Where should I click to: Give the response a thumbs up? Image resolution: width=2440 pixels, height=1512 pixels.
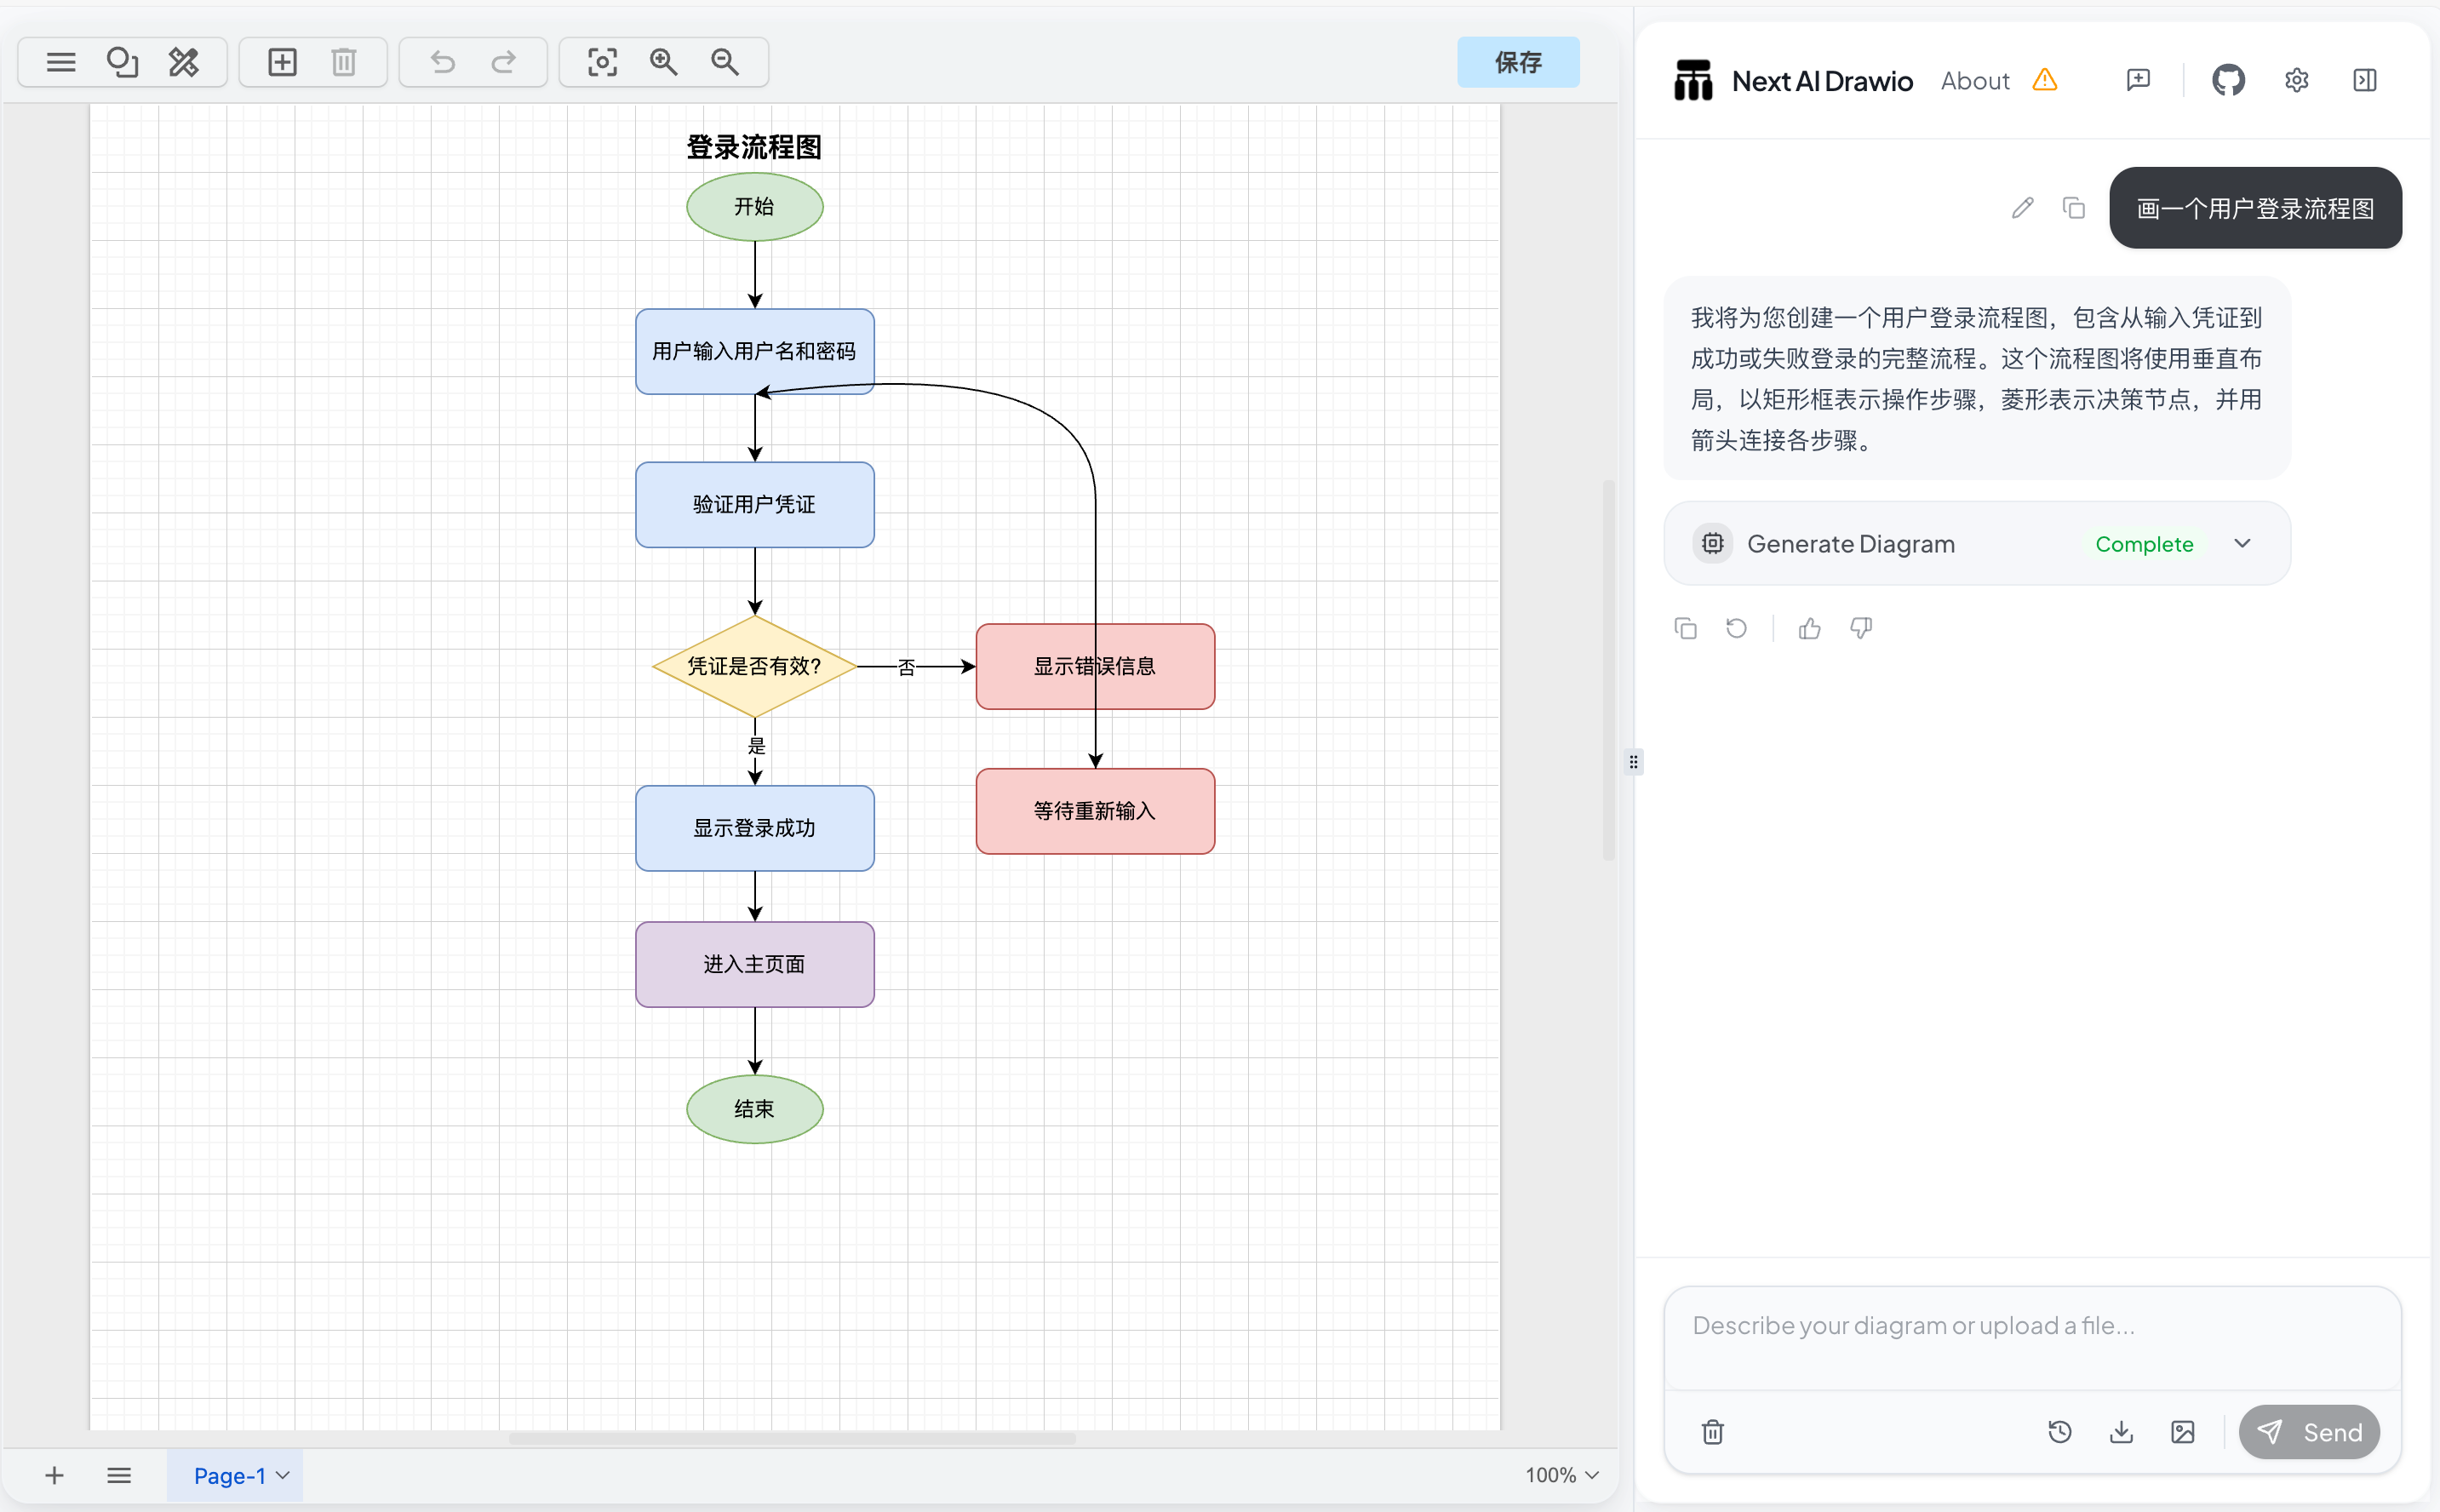(x=1809, y=628)
